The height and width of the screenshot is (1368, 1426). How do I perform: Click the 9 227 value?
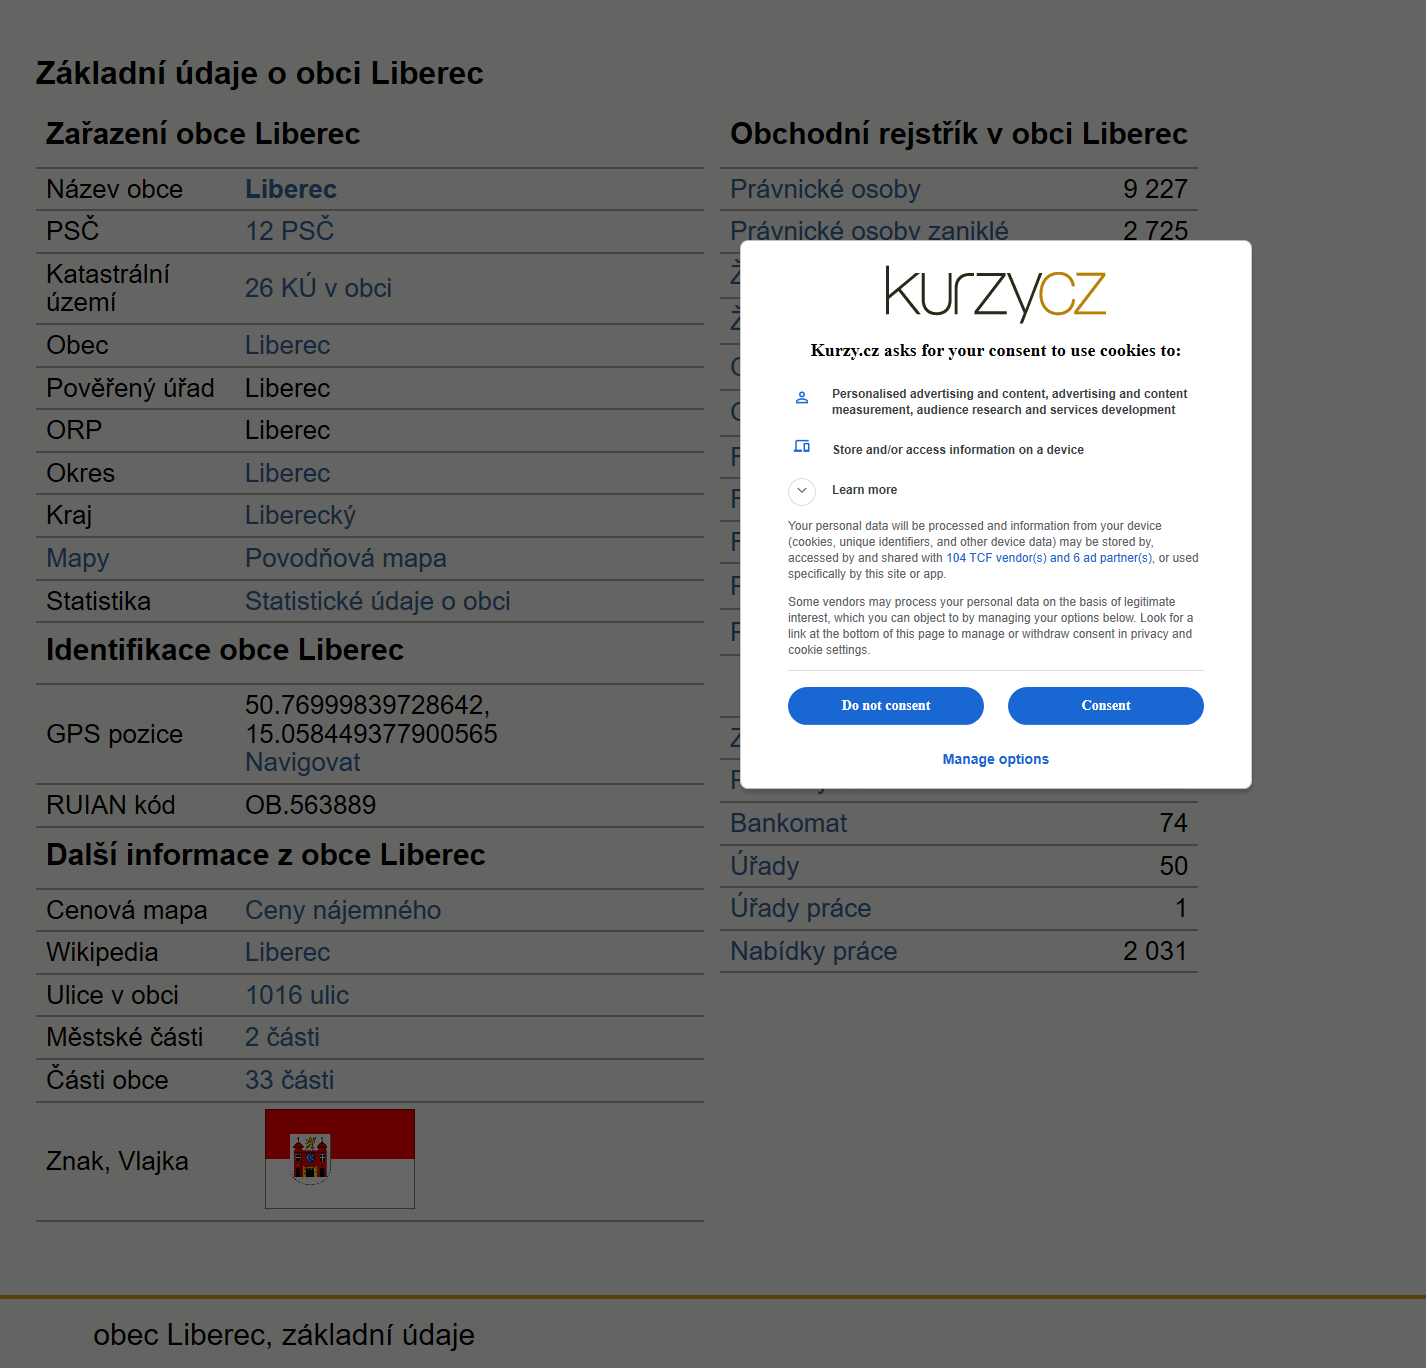(1155, 189)
